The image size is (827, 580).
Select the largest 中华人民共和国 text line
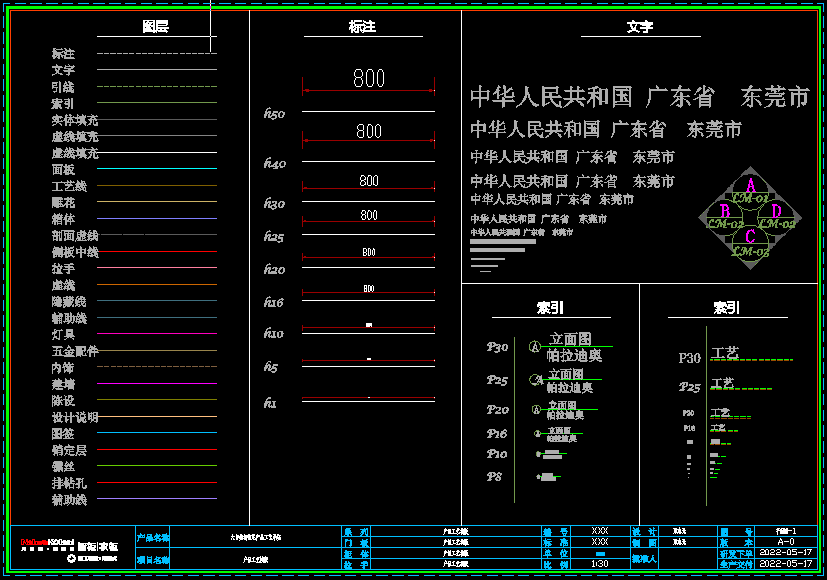point(639,97)
